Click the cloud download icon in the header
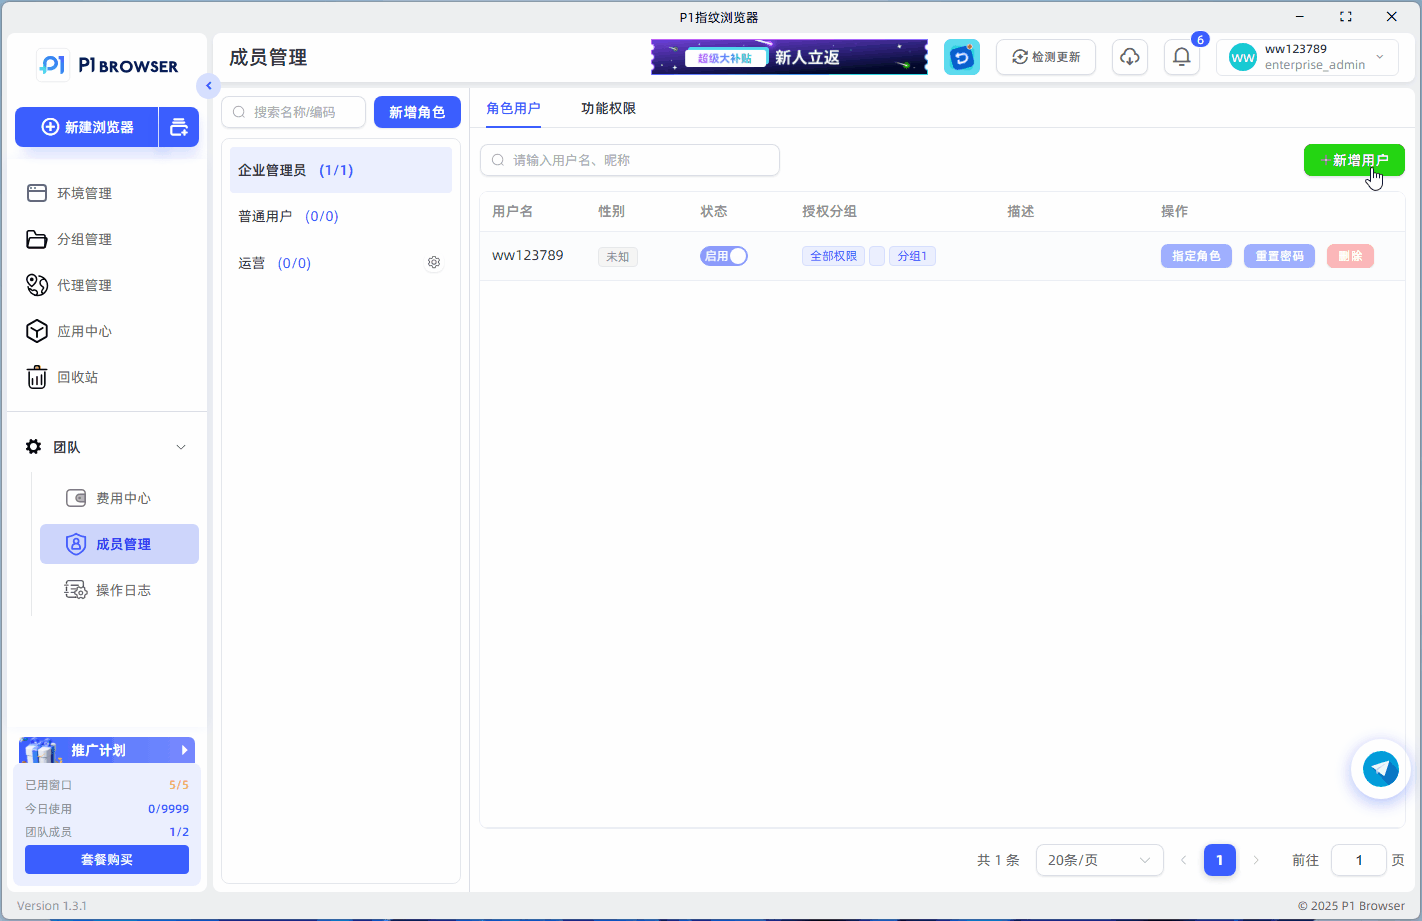 [x=1129, y=57]
